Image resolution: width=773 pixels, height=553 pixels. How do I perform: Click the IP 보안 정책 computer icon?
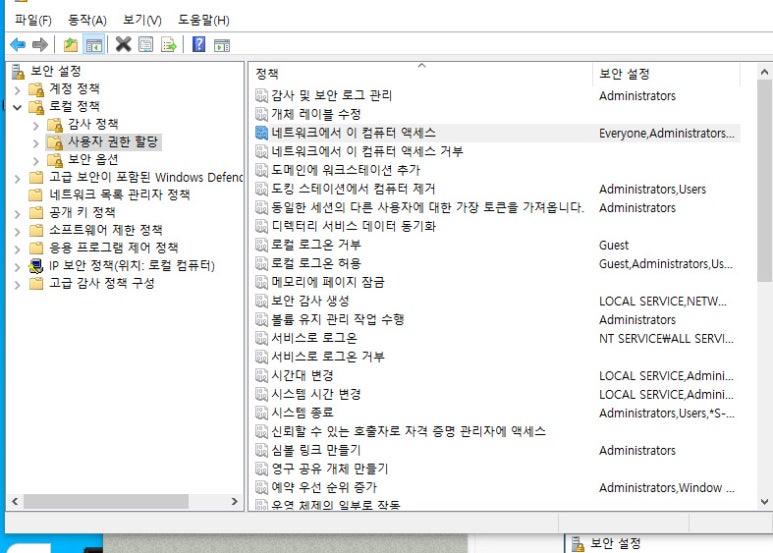(36, 266)
